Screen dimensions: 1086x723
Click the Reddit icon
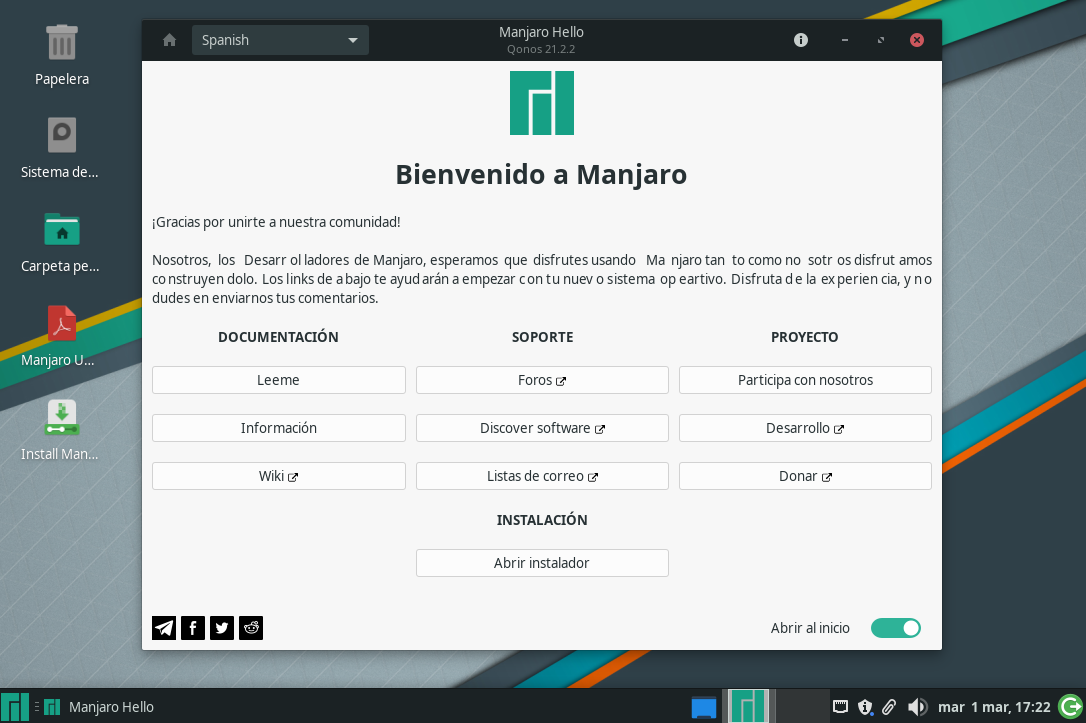250,628
